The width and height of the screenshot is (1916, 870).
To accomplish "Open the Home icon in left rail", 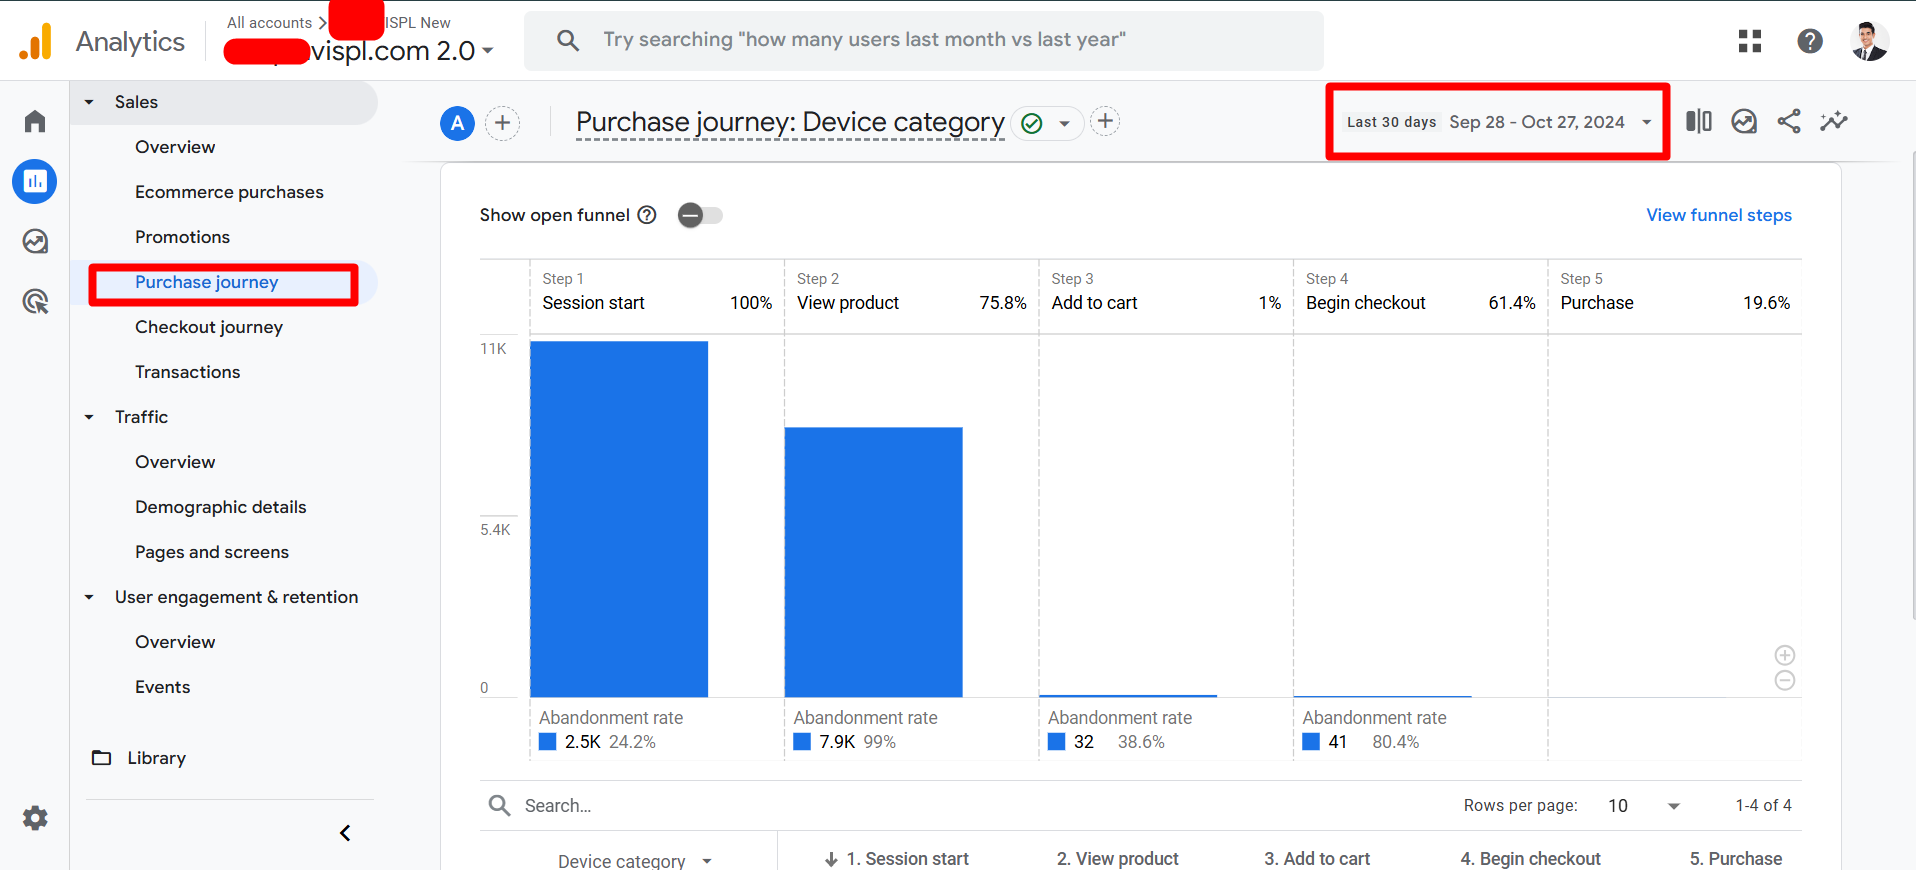I will tap(35, 121).
